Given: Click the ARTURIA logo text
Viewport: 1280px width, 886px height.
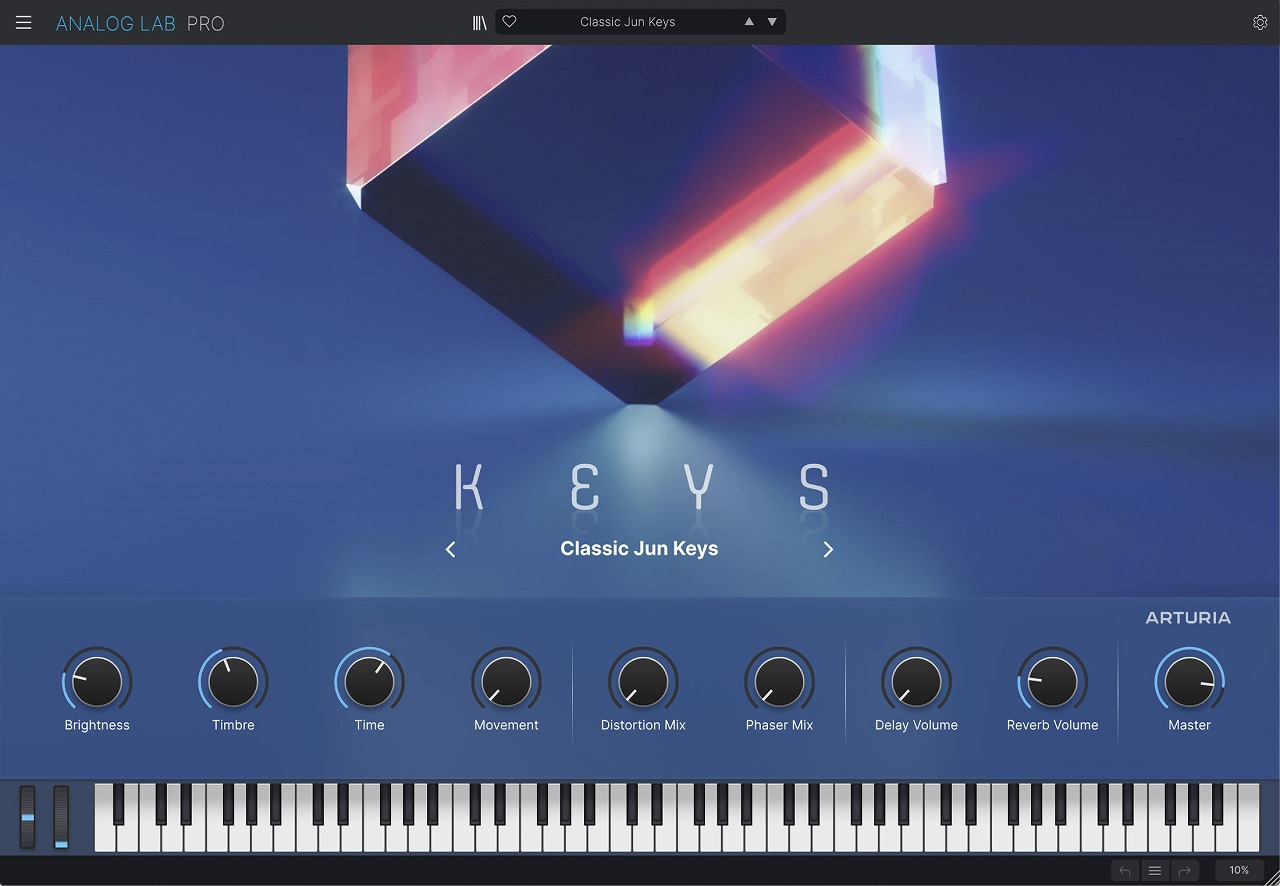Looking at the screenshot, I should pos(1188,618).
